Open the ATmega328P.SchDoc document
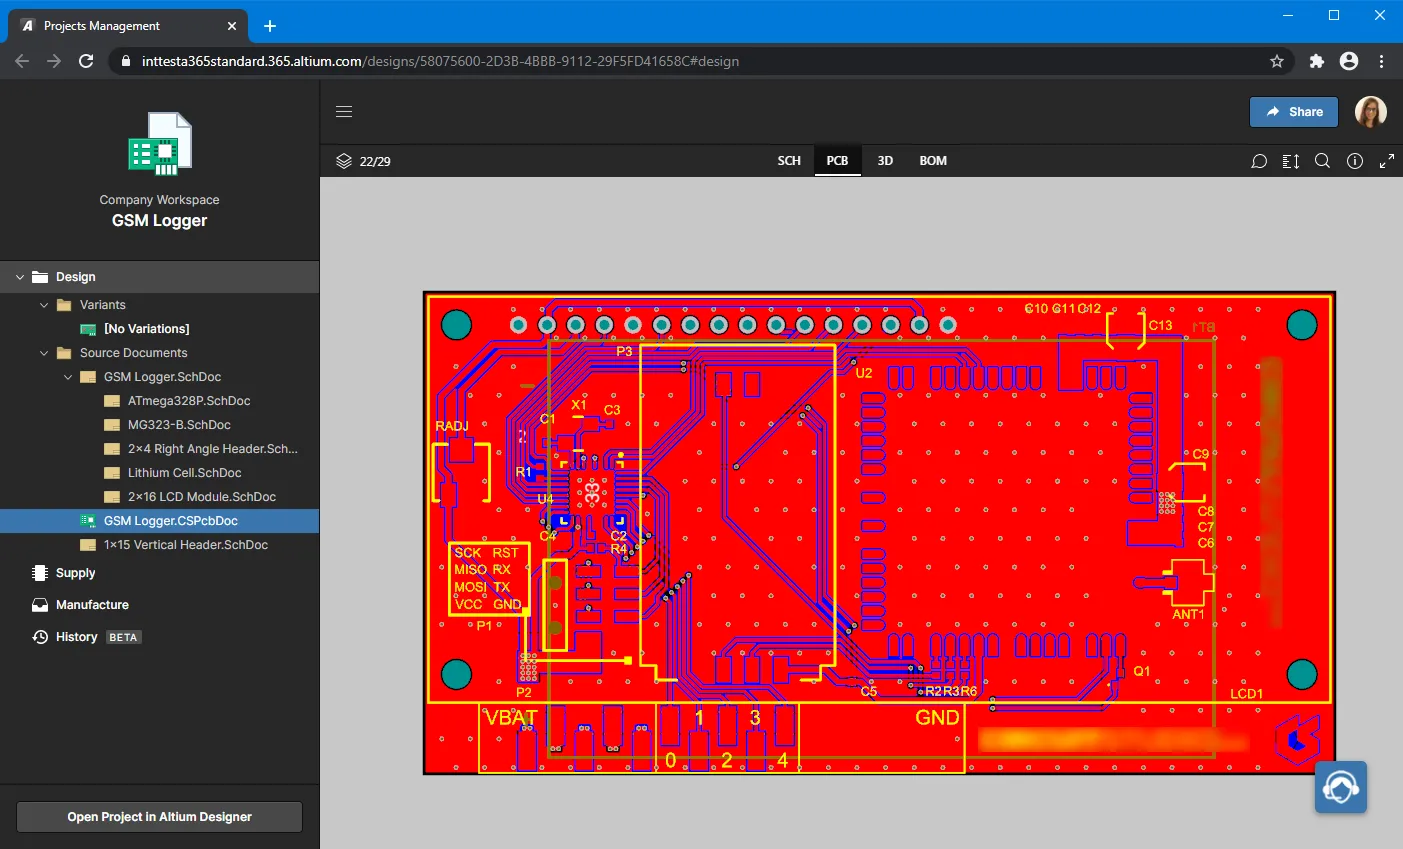Image resolution: width=1403 pixels, height=849 pixels. [189, 401]
